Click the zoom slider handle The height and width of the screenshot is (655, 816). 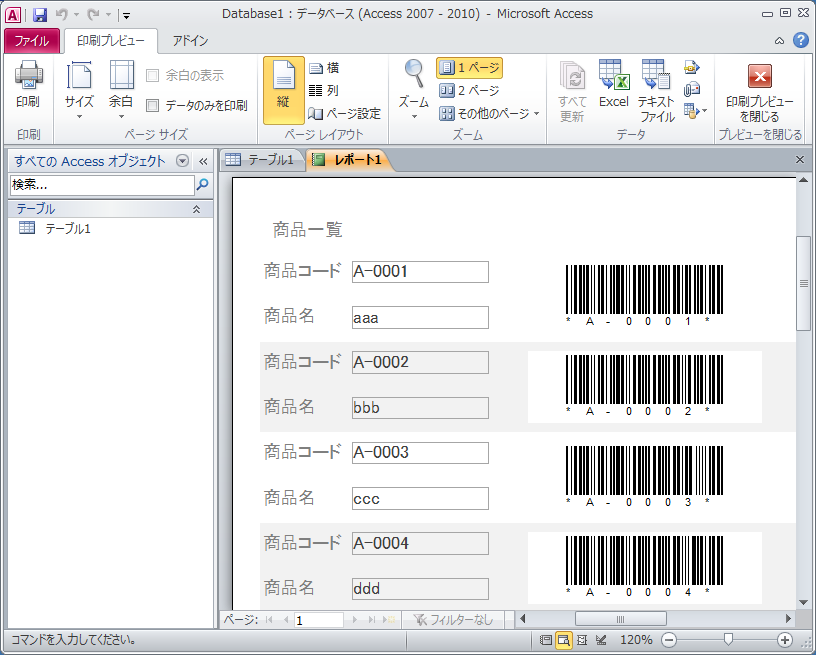pos(728,639)
